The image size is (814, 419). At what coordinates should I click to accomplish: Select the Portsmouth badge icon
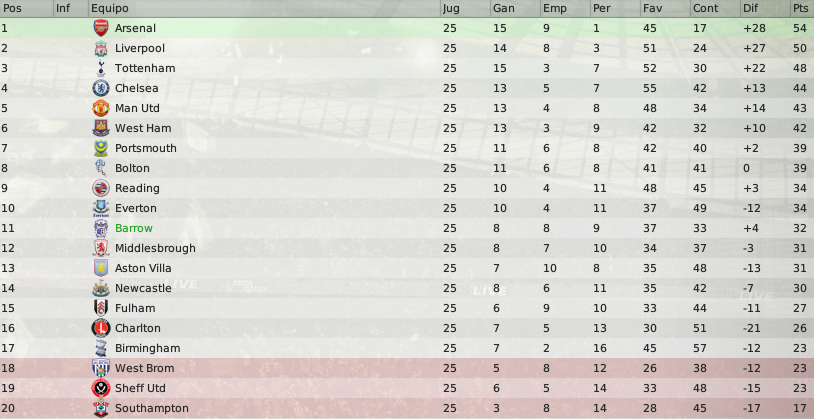(101, 148)
